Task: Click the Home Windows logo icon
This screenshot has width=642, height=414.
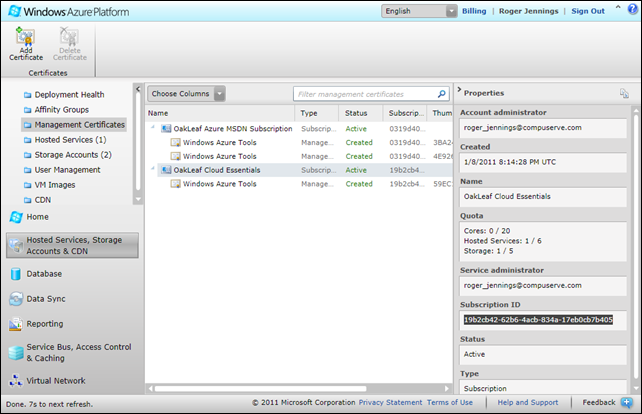Action: pos(16,217)
